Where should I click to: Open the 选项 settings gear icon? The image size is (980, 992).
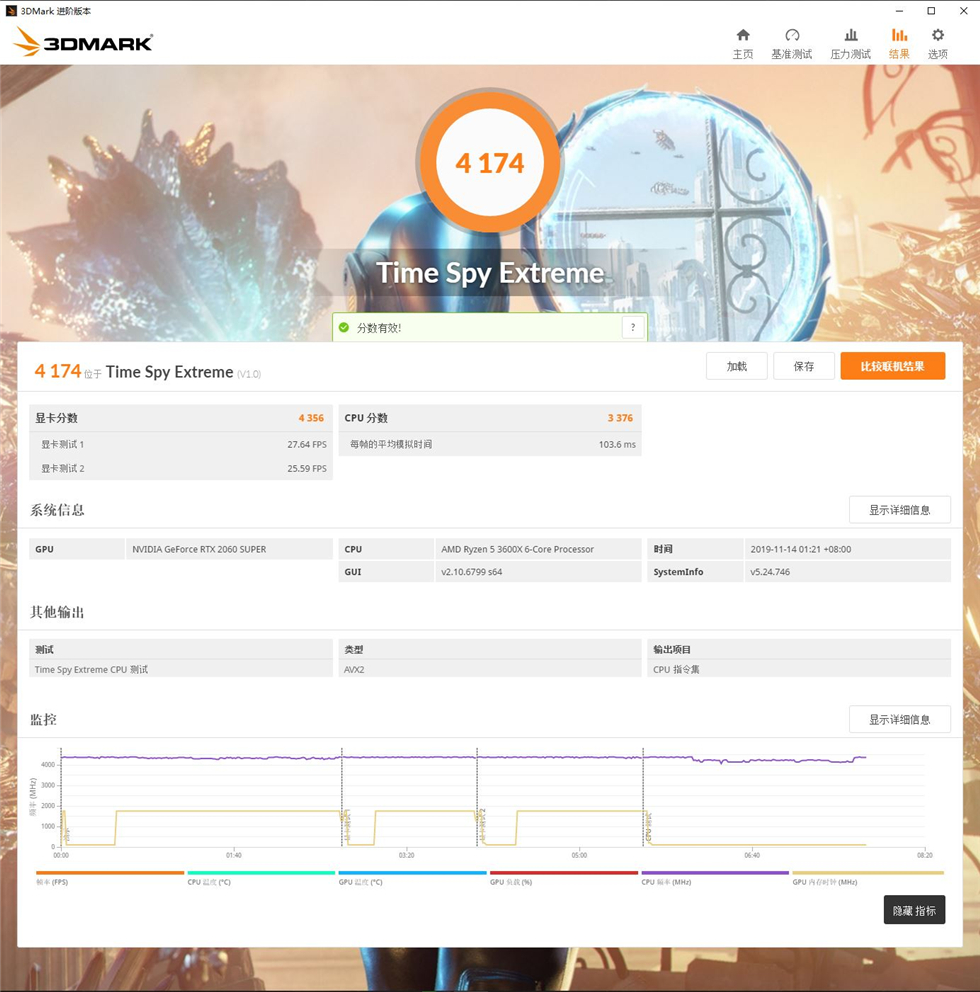point(937,34)
